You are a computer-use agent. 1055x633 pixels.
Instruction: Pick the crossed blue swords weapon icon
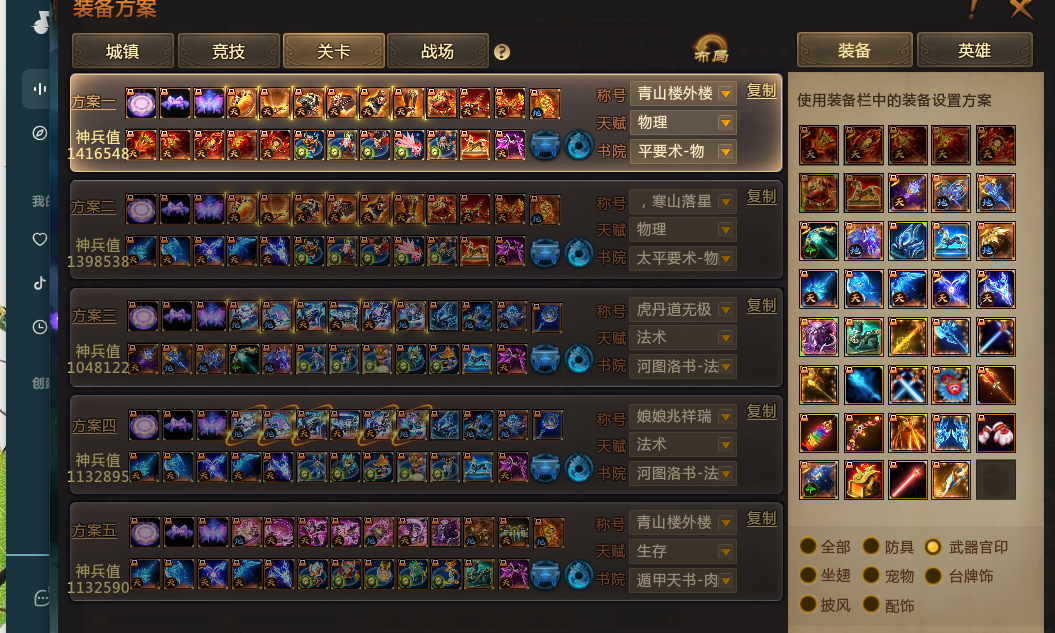click(906, 385)
